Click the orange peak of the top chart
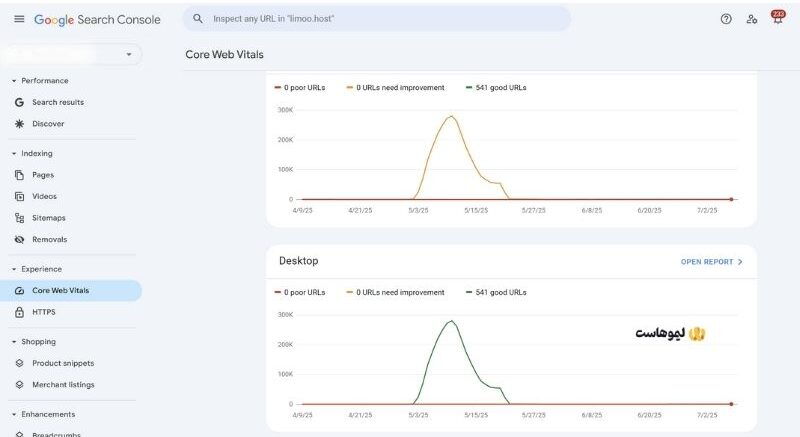 [451, 116]
